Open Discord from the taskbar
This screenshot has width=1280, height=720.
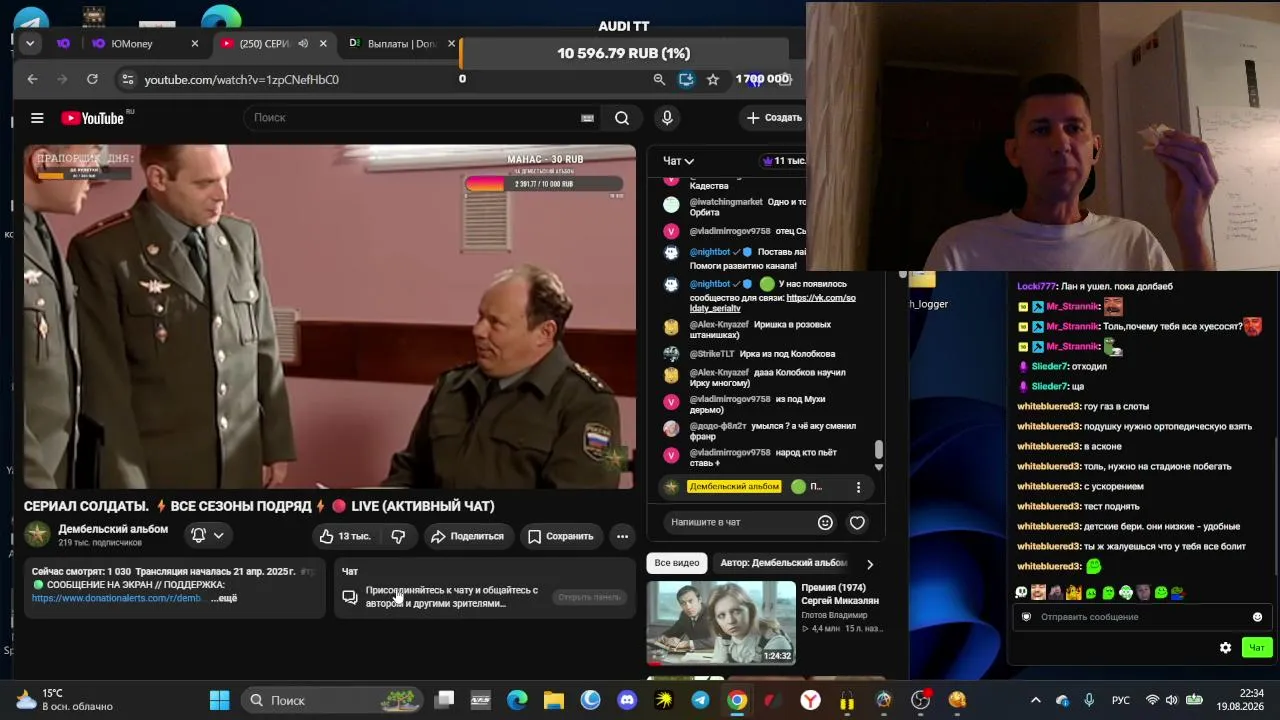click(x=627, y=700)
